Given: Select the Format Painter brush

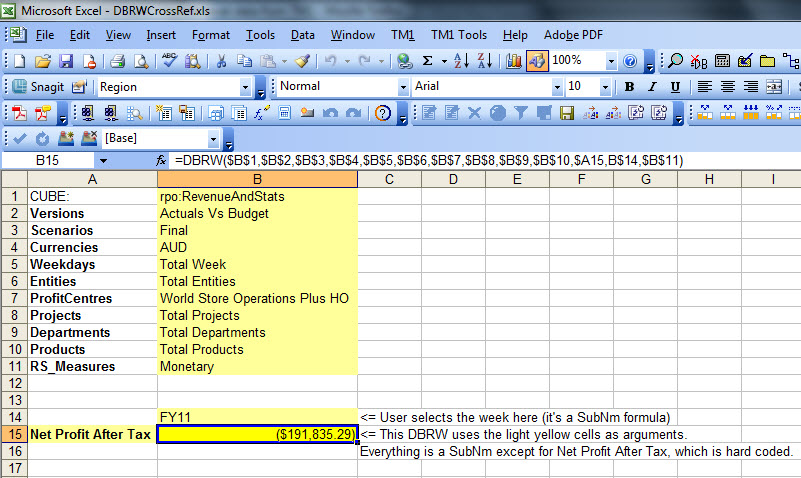Looking at the screenshot, I should (x=302, y=61).
